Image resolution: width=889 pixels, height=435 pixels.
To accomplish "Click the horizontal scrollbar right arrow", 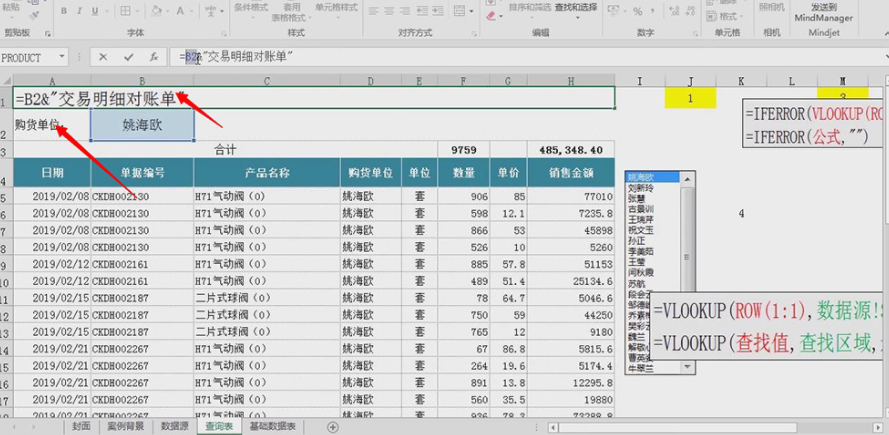I will pyautogui.click(x=878, y=426).
